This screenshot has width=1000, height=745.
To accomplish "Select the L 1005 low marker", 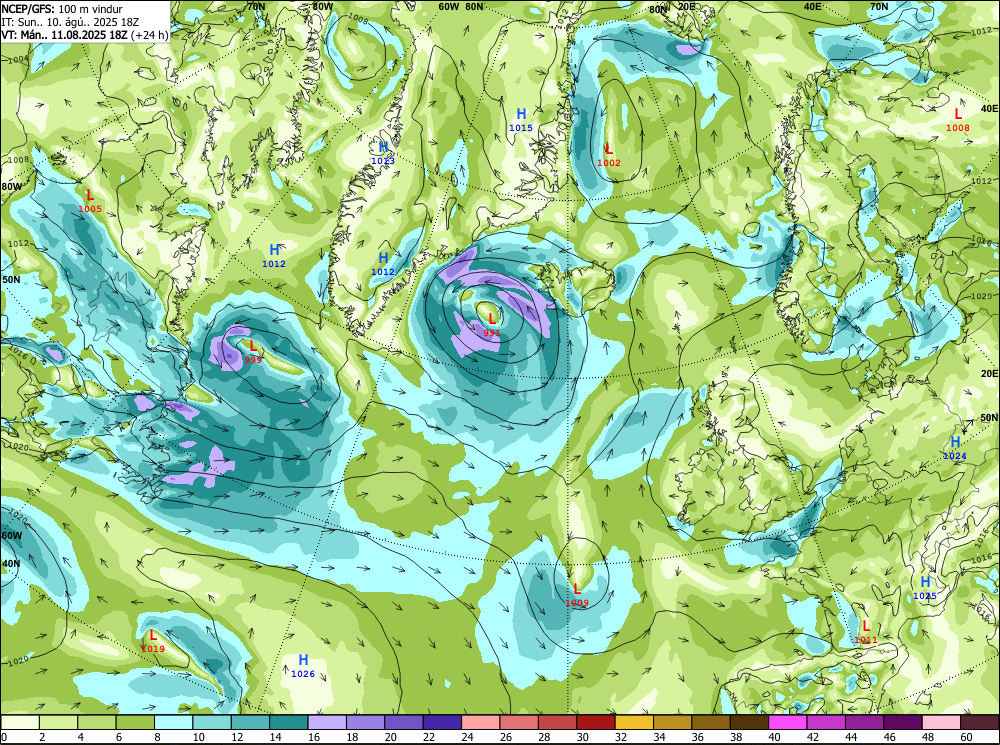I will 90,201.
